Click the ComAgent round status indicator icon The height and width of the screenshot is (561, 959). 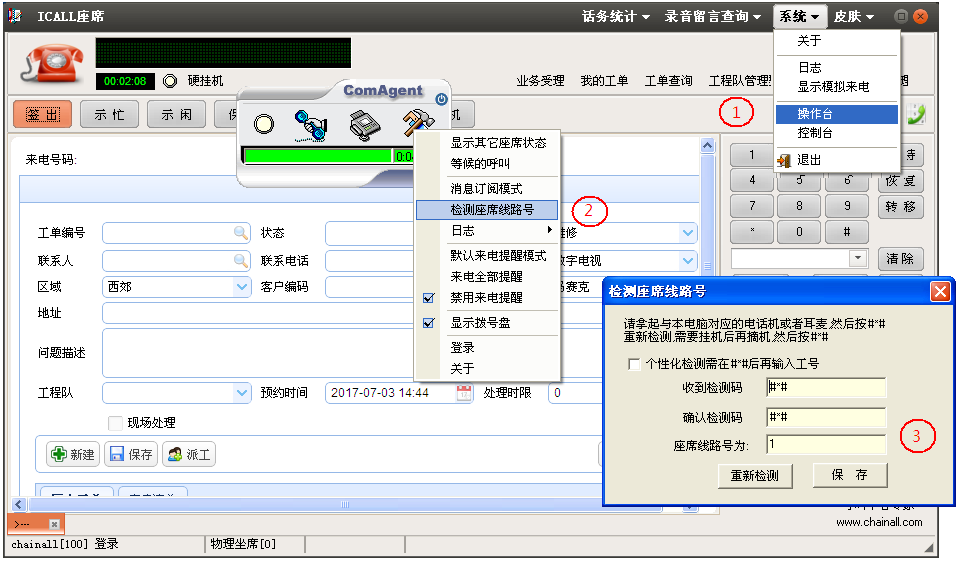(264, 125)
